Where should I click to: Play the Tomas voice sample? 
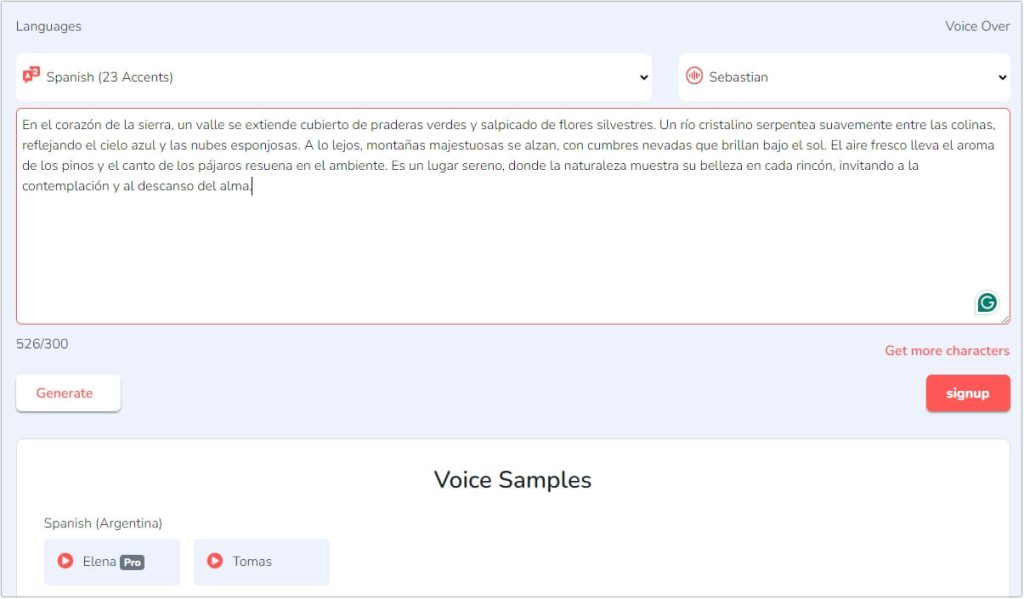214,561
